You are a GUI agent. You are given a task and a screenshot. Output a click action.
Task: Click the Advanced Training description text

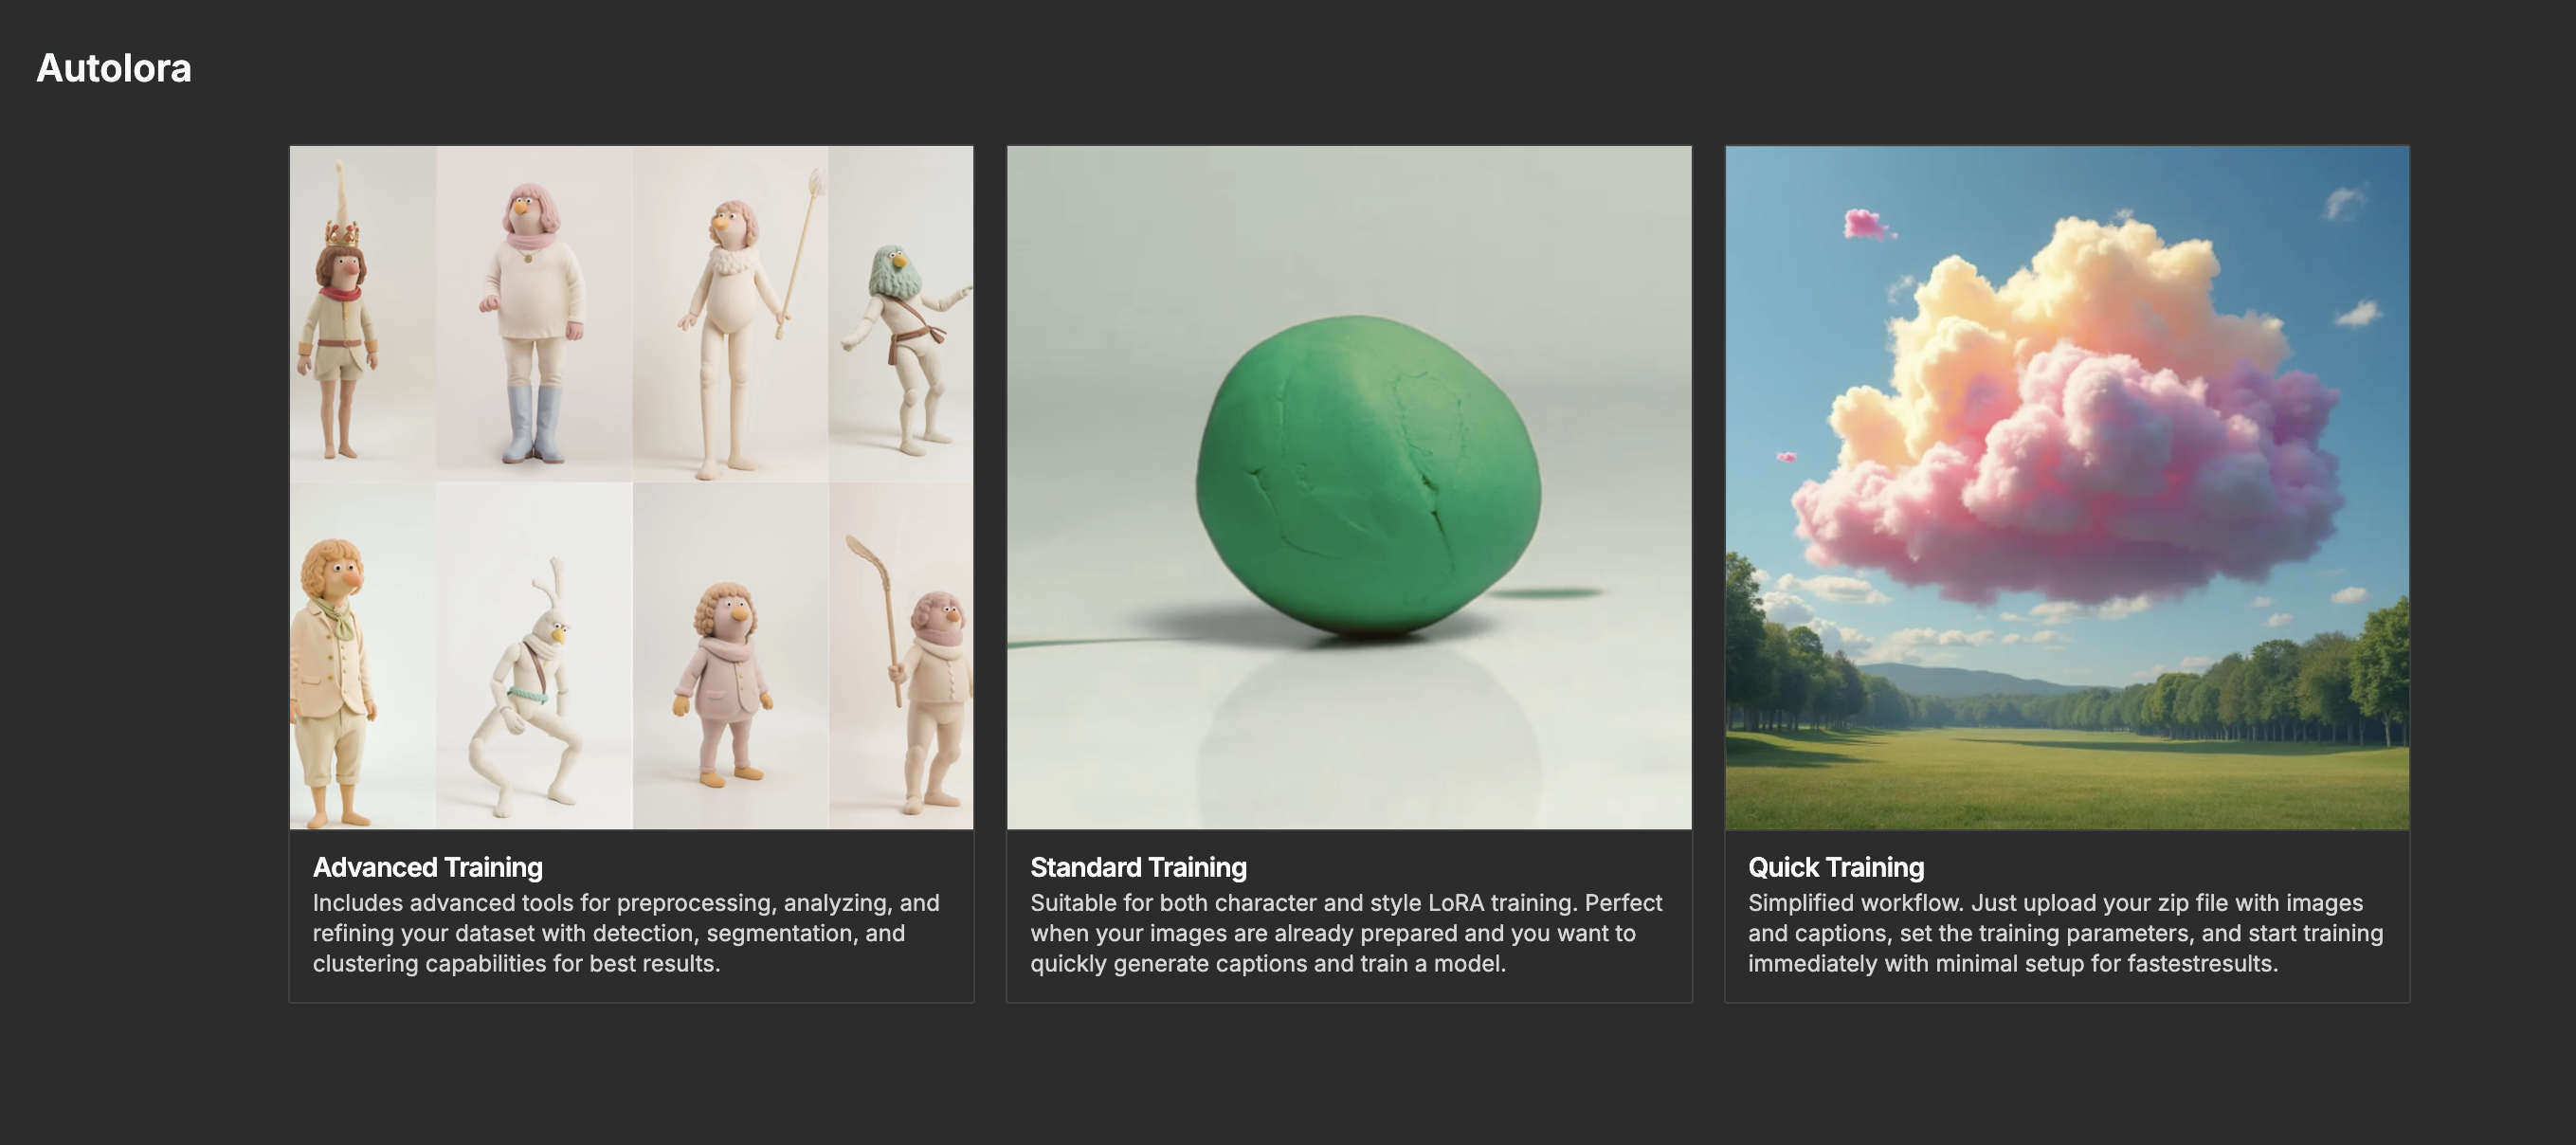(x=626, y=933)
